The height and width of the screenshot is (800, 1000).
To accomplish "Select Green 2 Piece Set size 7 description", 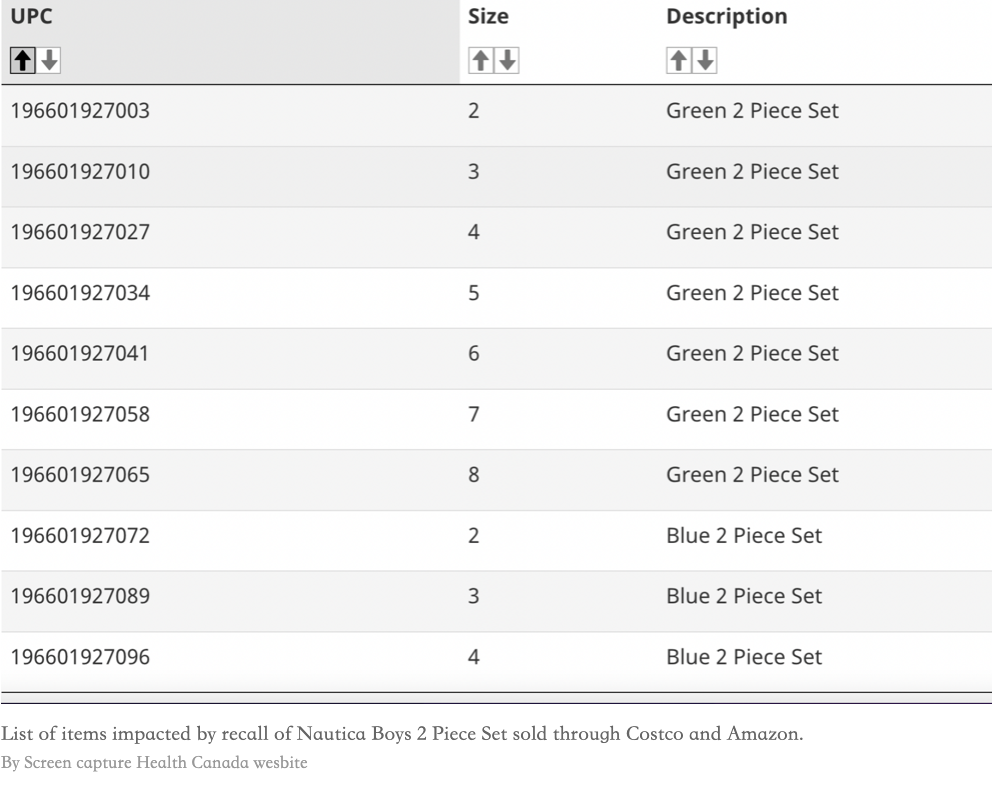I will point(752,415).
